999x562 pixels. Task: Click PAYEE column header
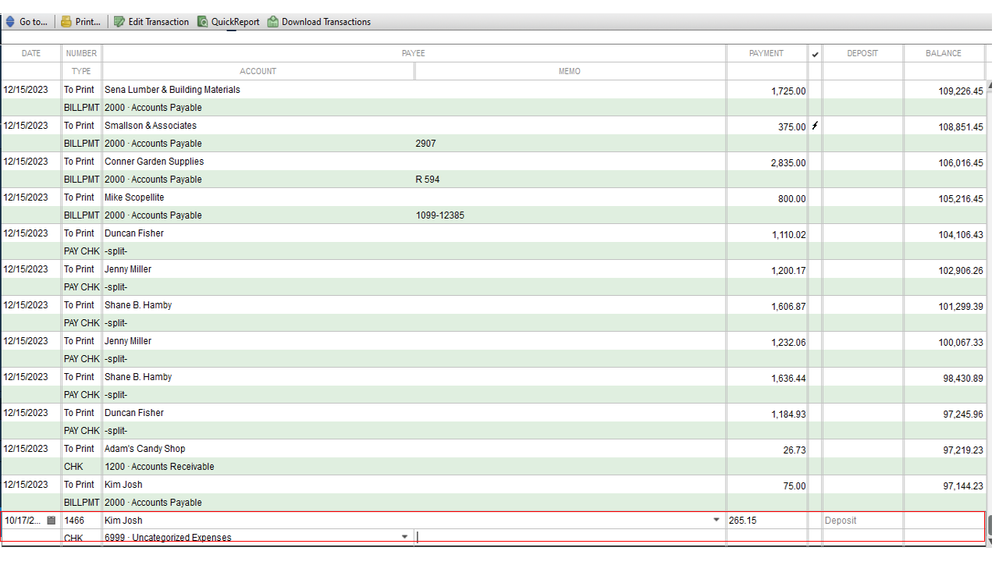click(x=413, y=54)
